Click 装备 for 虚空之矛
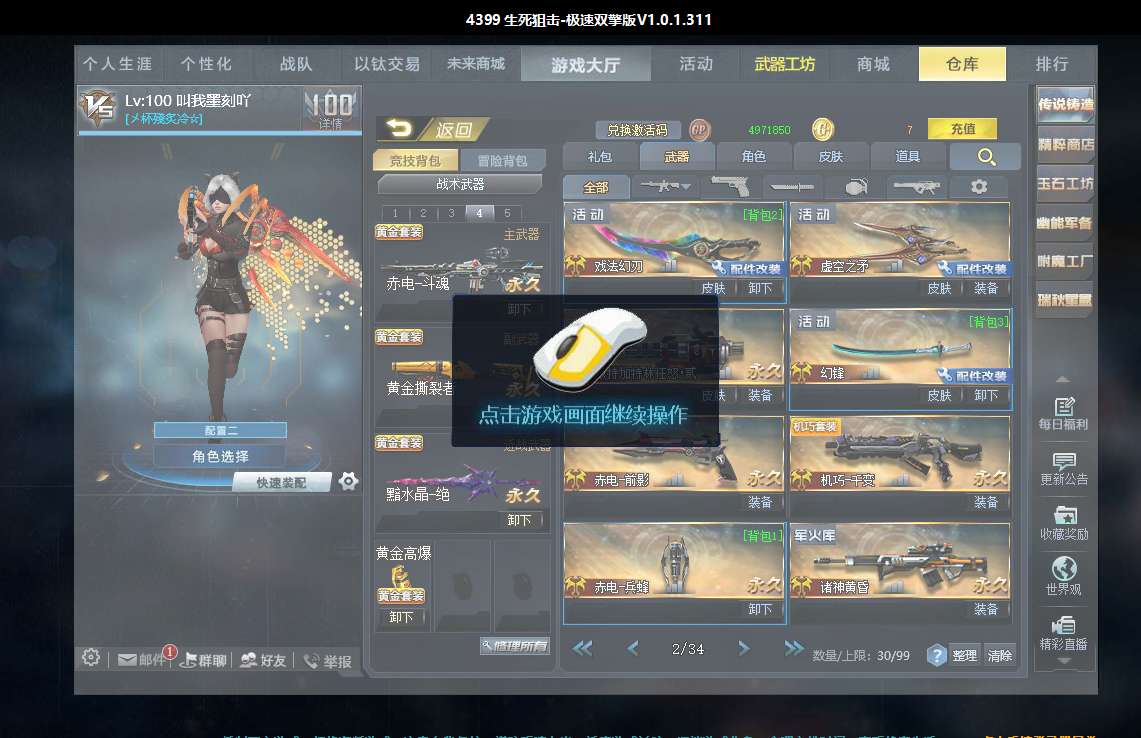 (x=986, y=288)
